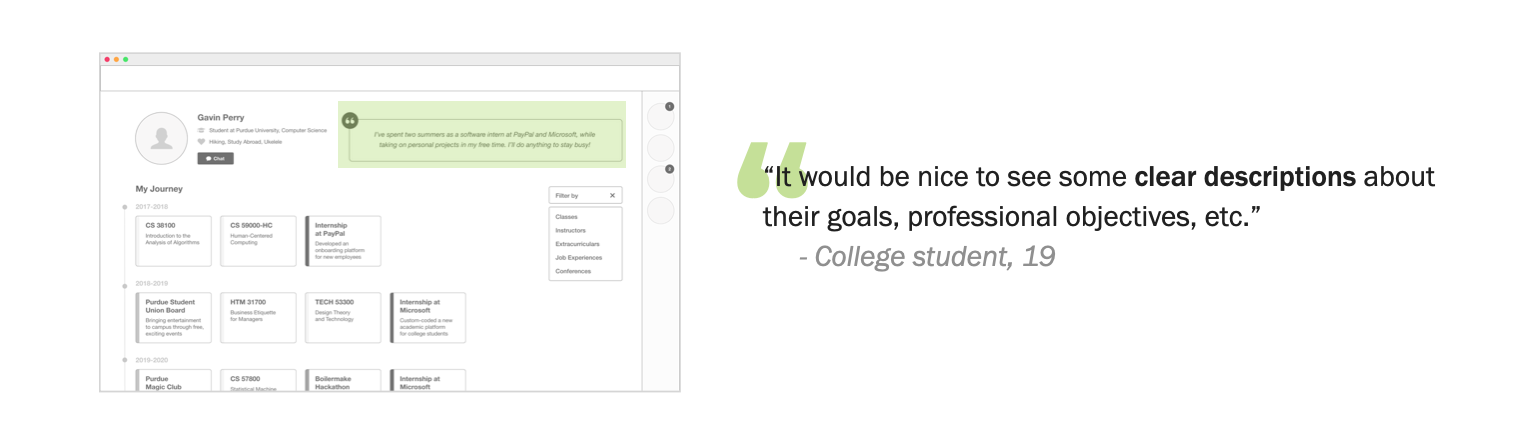
Task: Click the 2017-2018 timeline marker dot
Action: tap(124, 207)
